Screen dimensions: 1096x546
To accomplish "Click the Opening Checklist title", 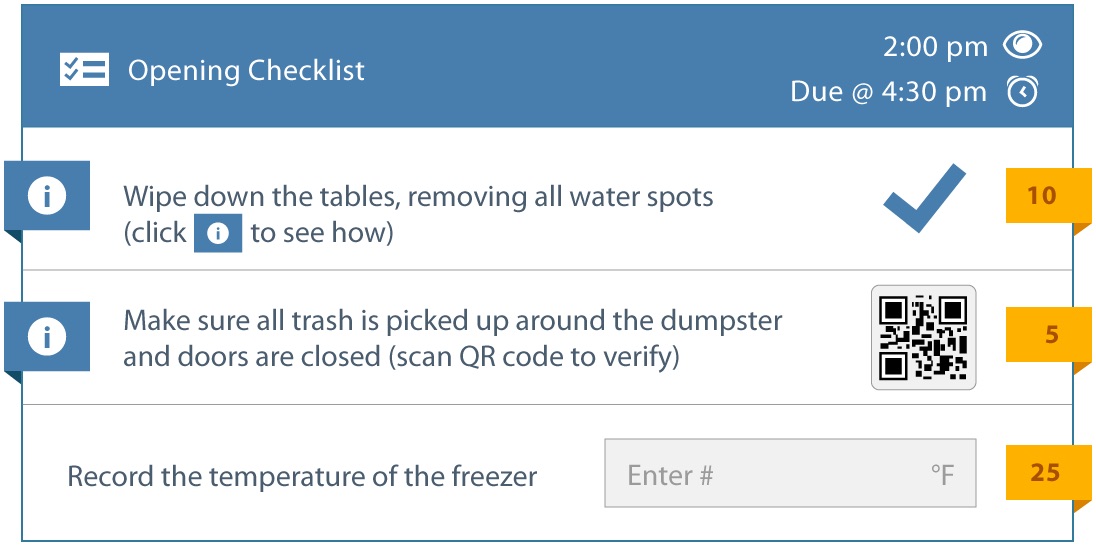I will 246,71.
